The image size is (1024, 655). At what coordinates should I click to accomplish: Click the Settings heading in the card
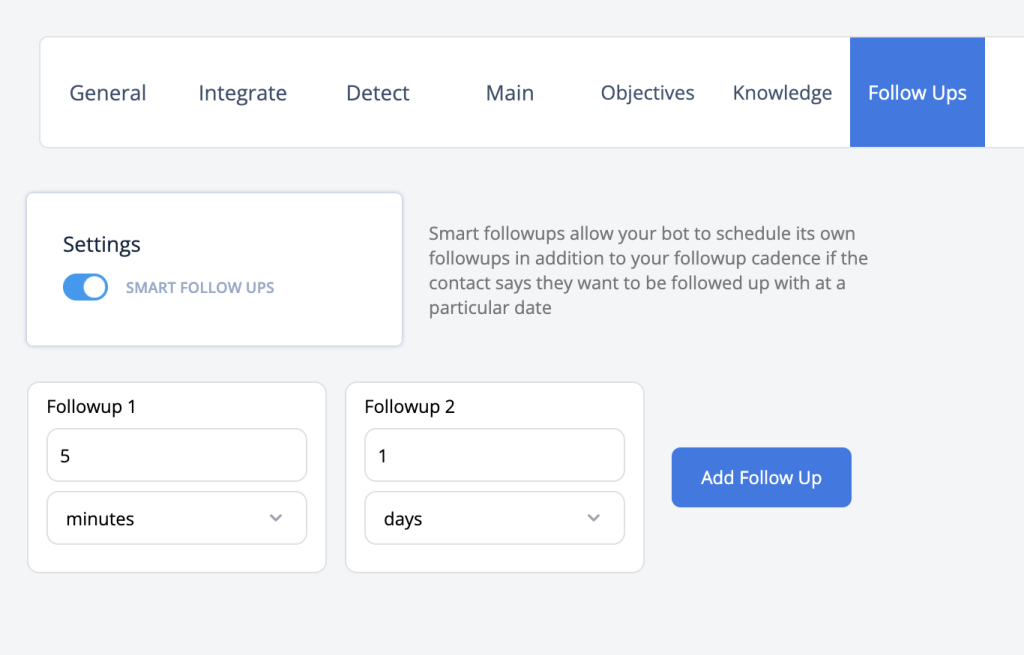[101, 244]
